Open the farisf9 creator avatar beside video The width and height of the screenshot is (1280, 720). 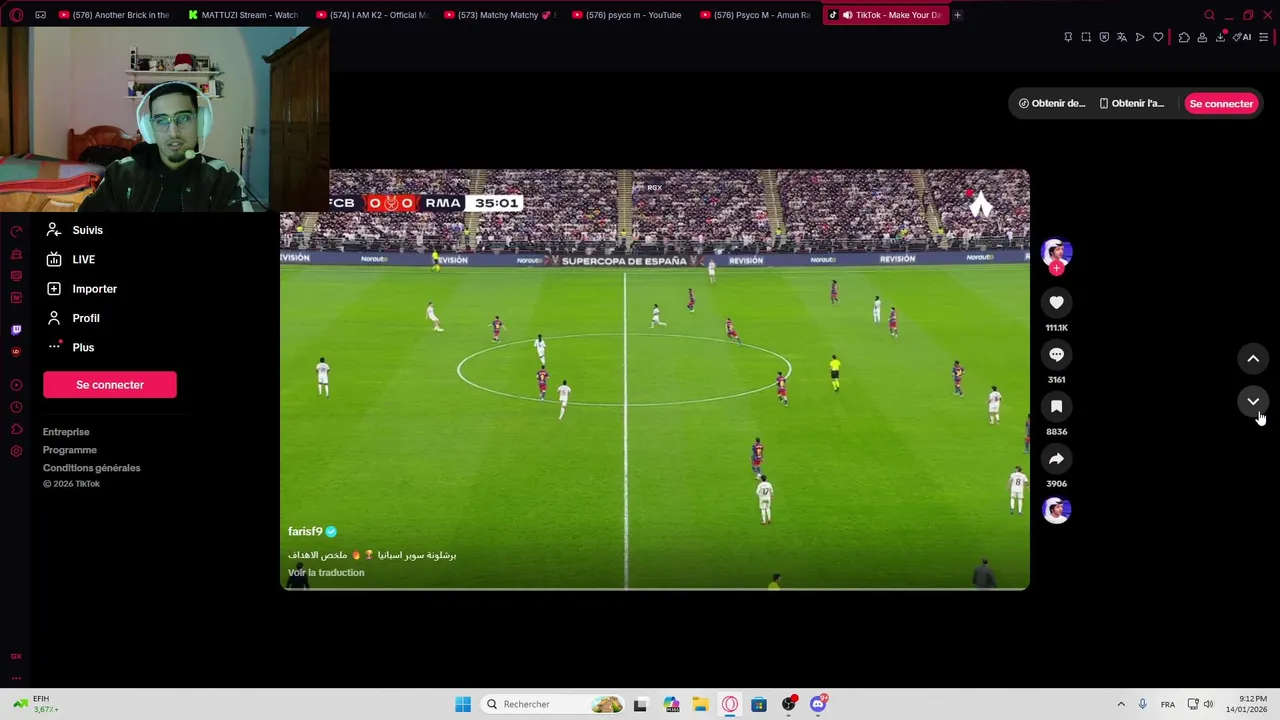1056,251
